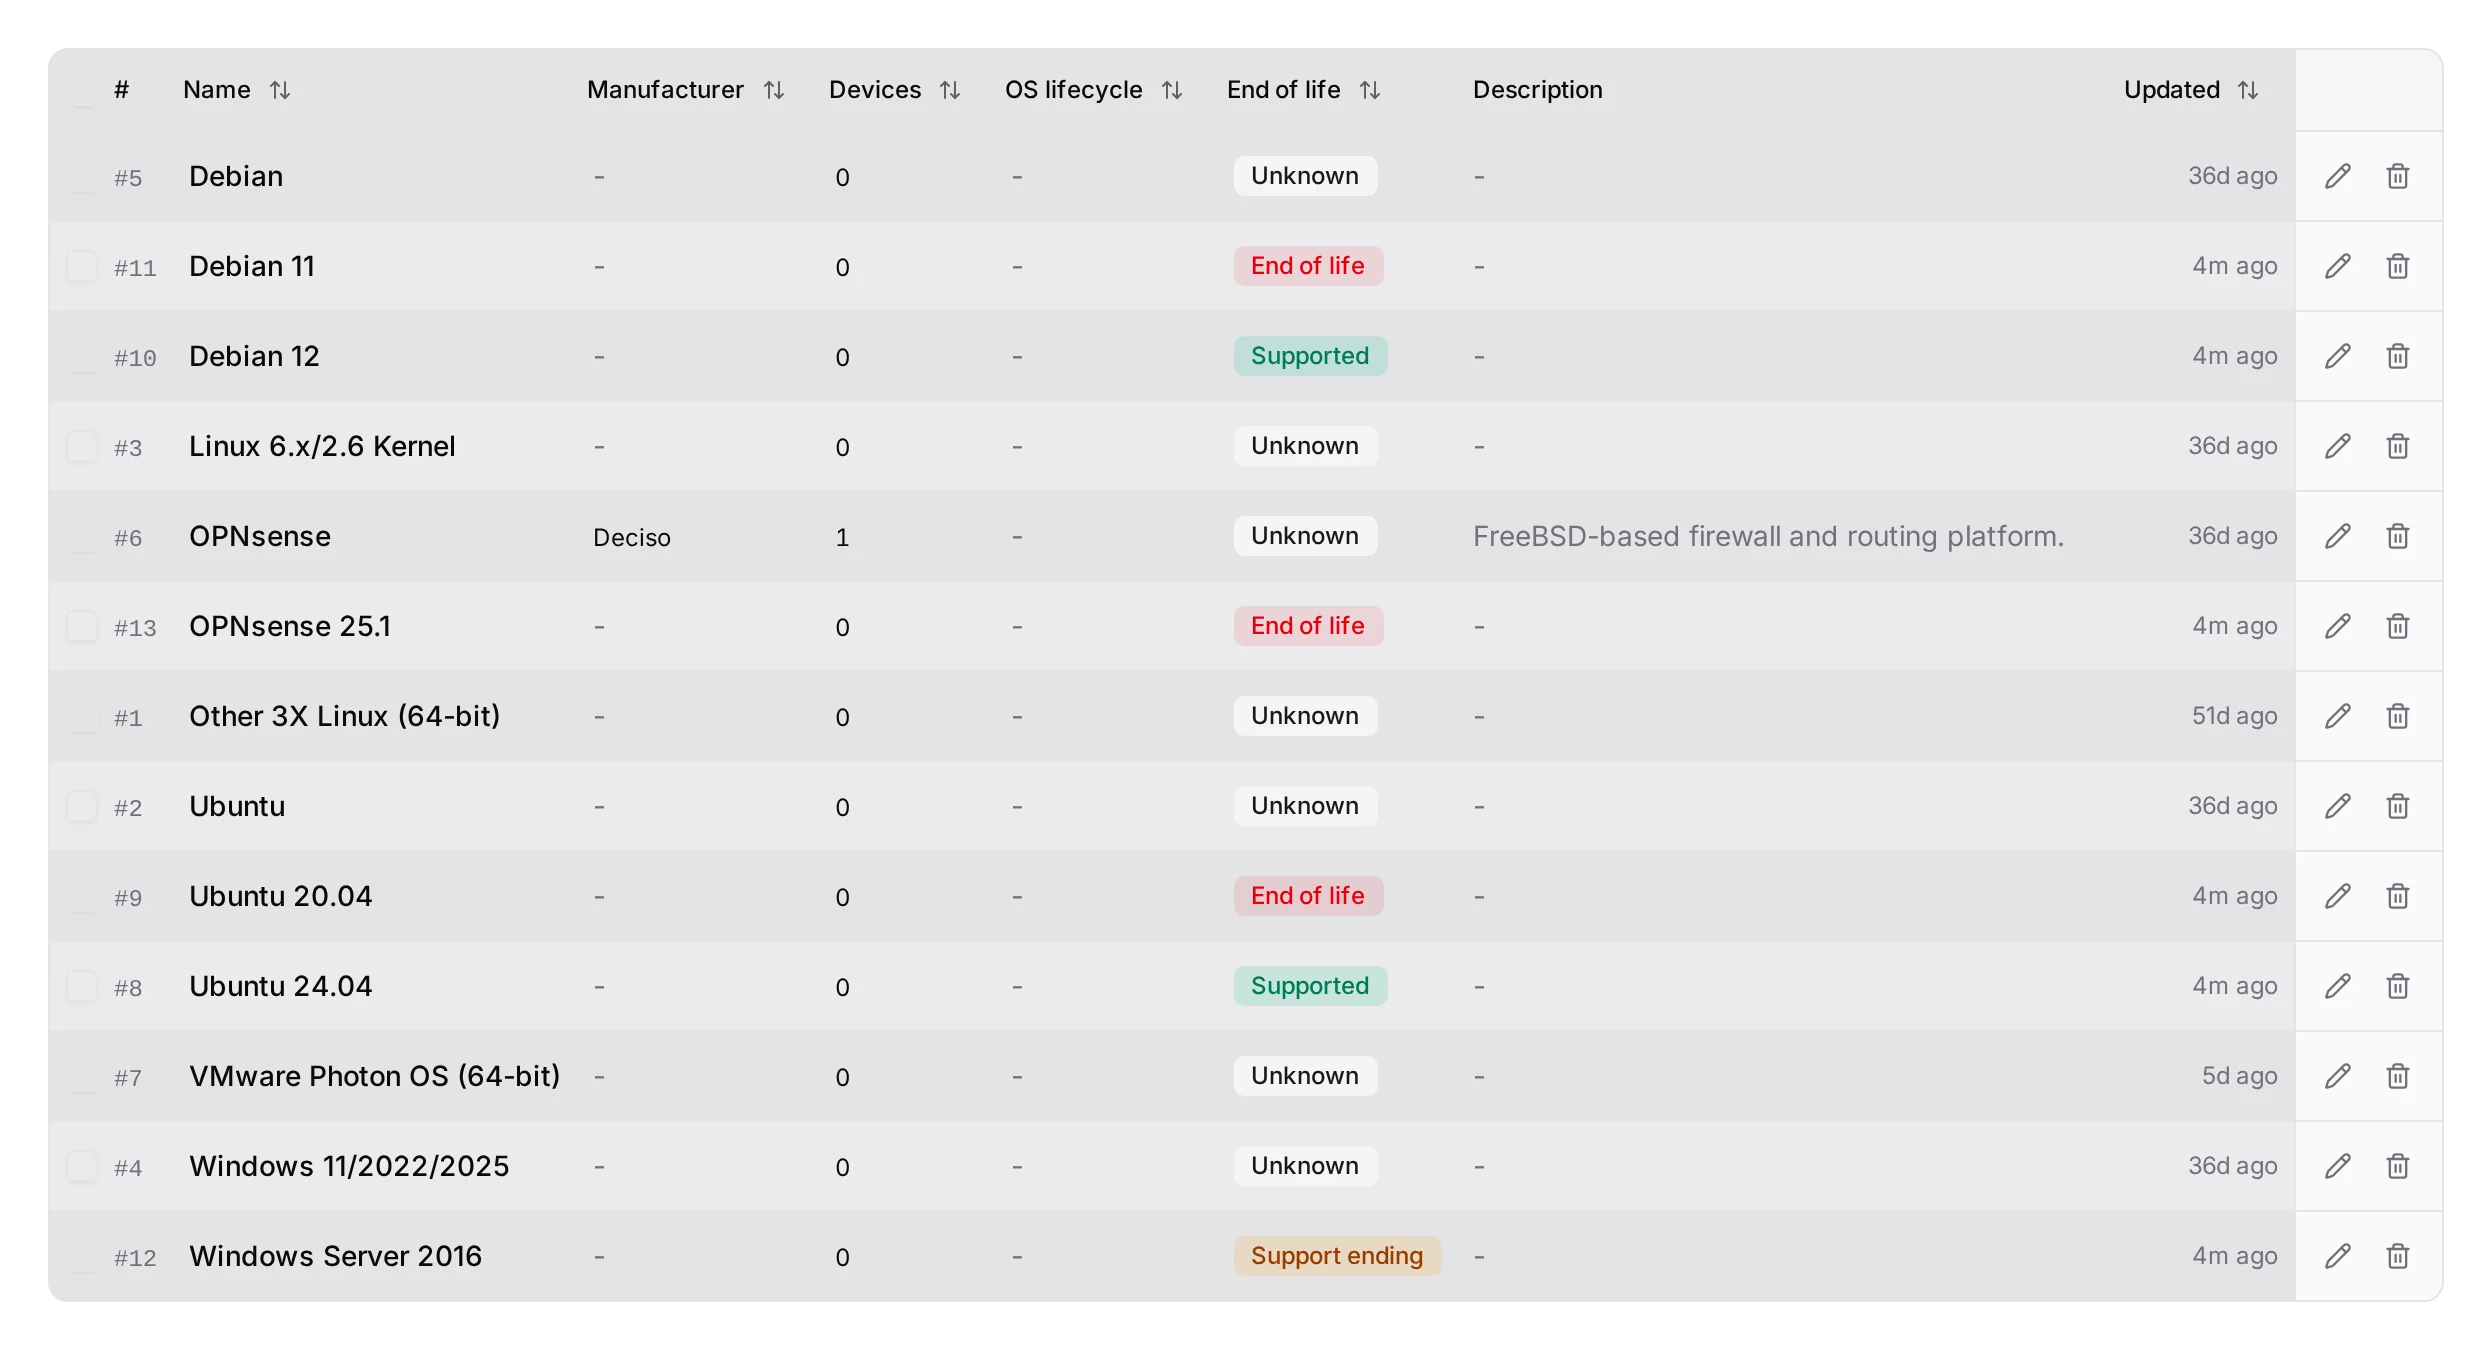The height and width of the screenshot is (1348, 2492).
Task: Open the Debian 12 name link
Action: (x=254, y=356)
